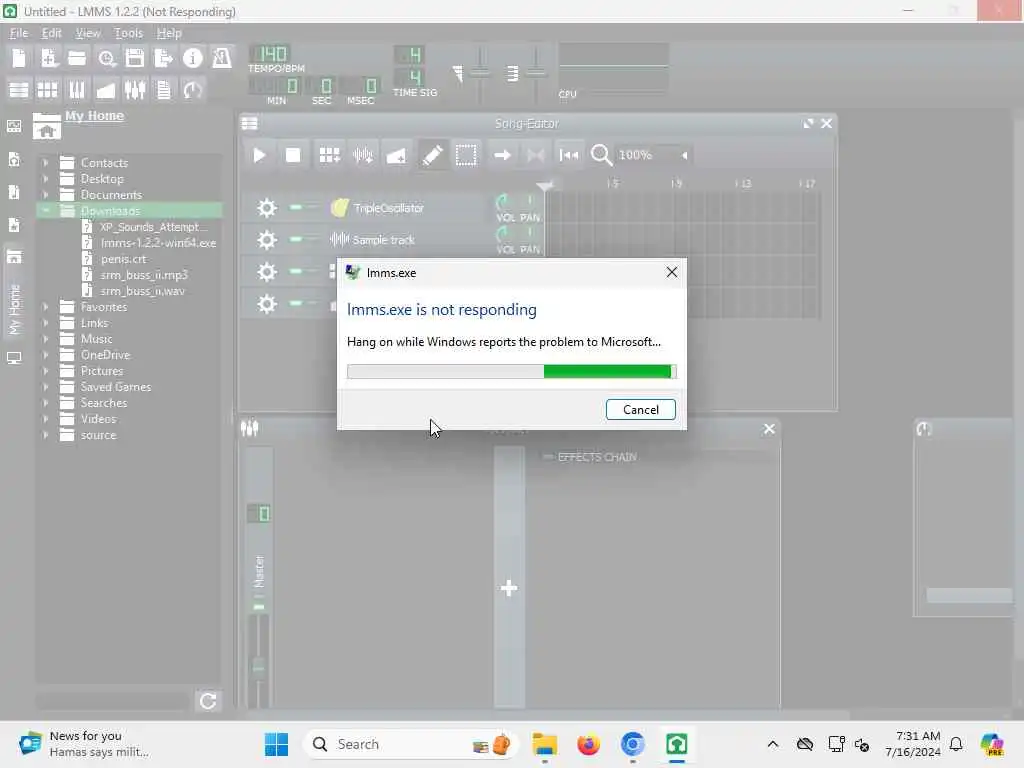Expand the Music folder
This screenshot has width=1024, height=768.
pos(45,339)
